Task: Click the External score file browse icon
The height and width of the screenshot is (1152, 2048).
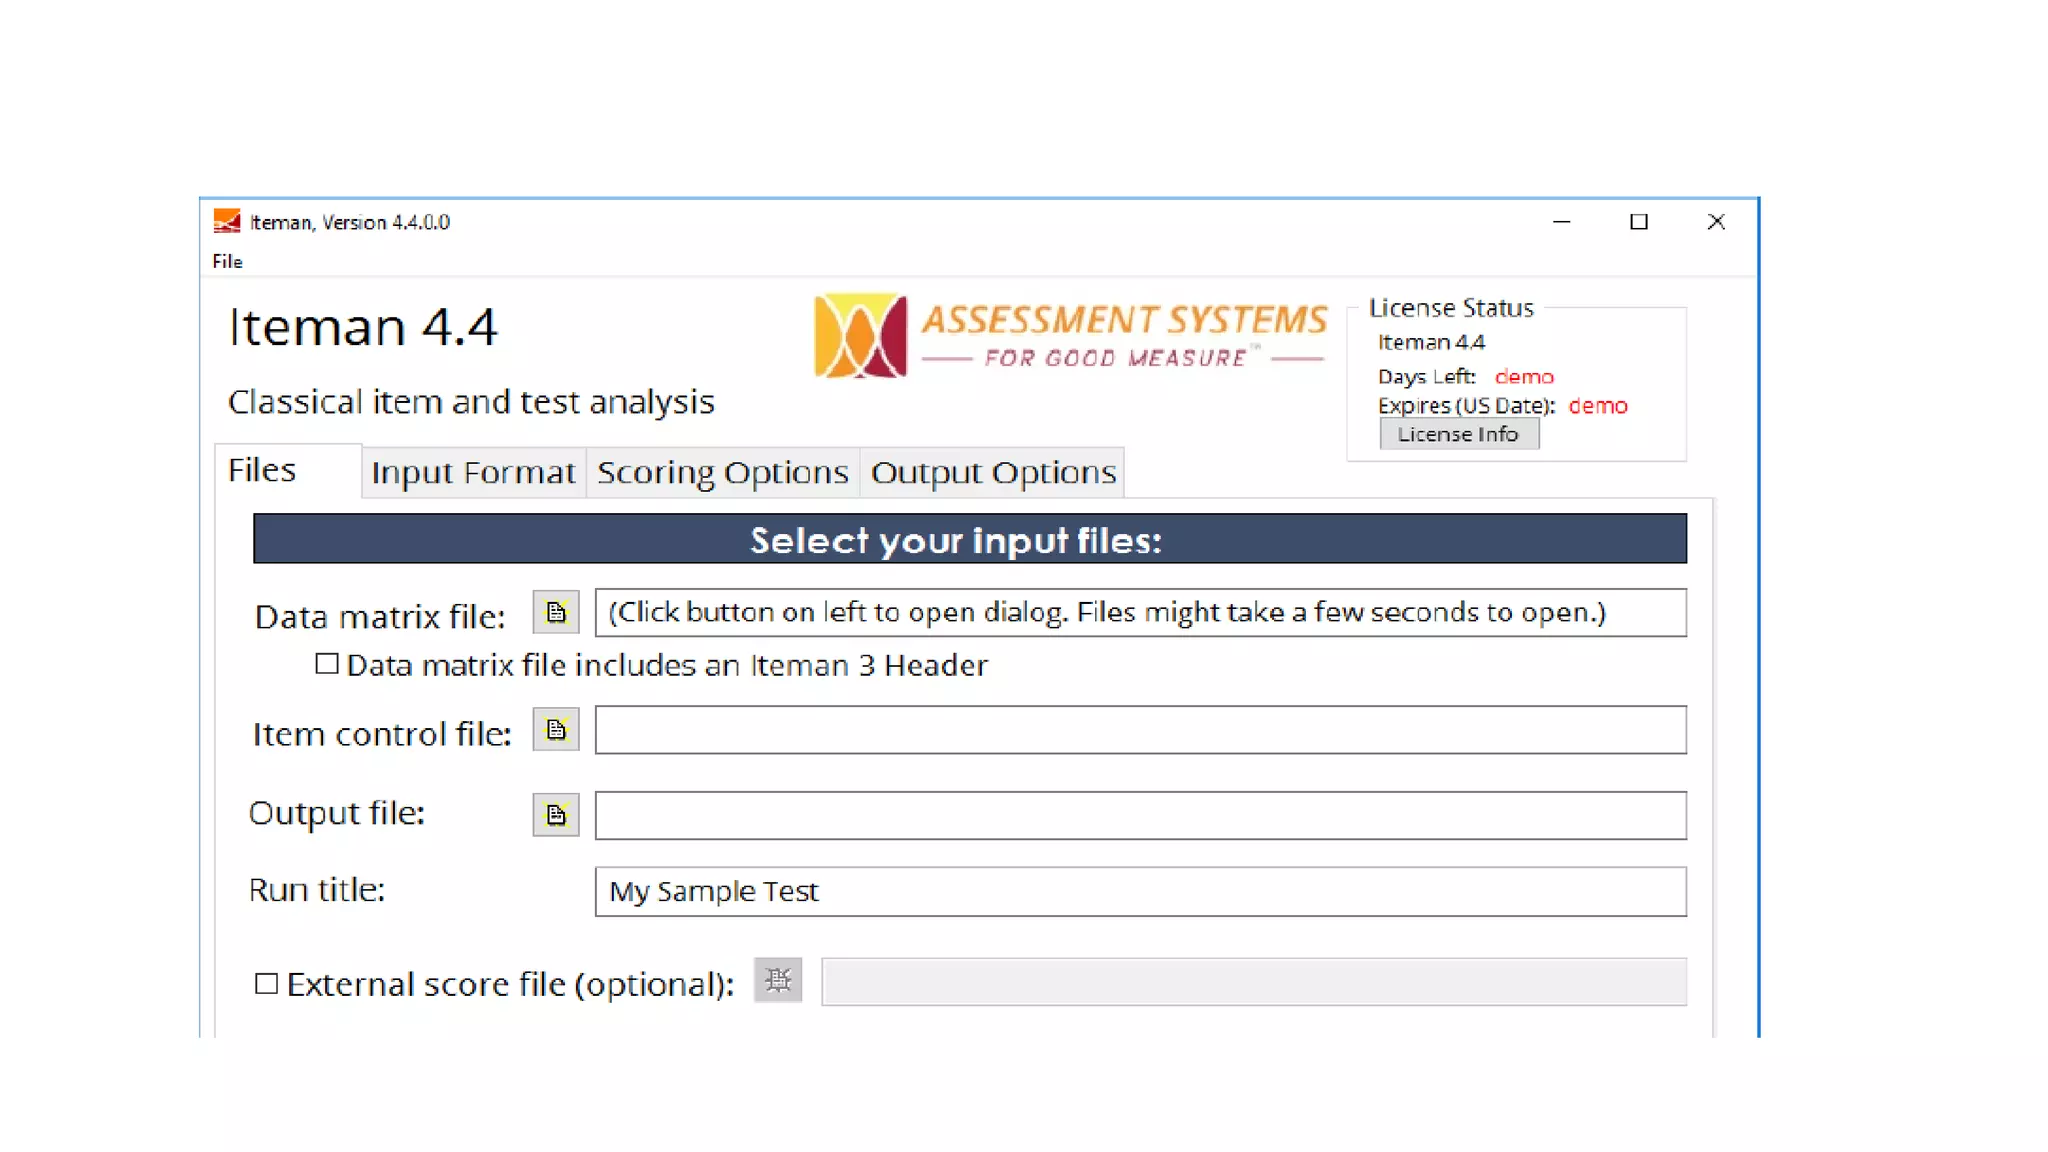Action: click(x=777, y=981)
